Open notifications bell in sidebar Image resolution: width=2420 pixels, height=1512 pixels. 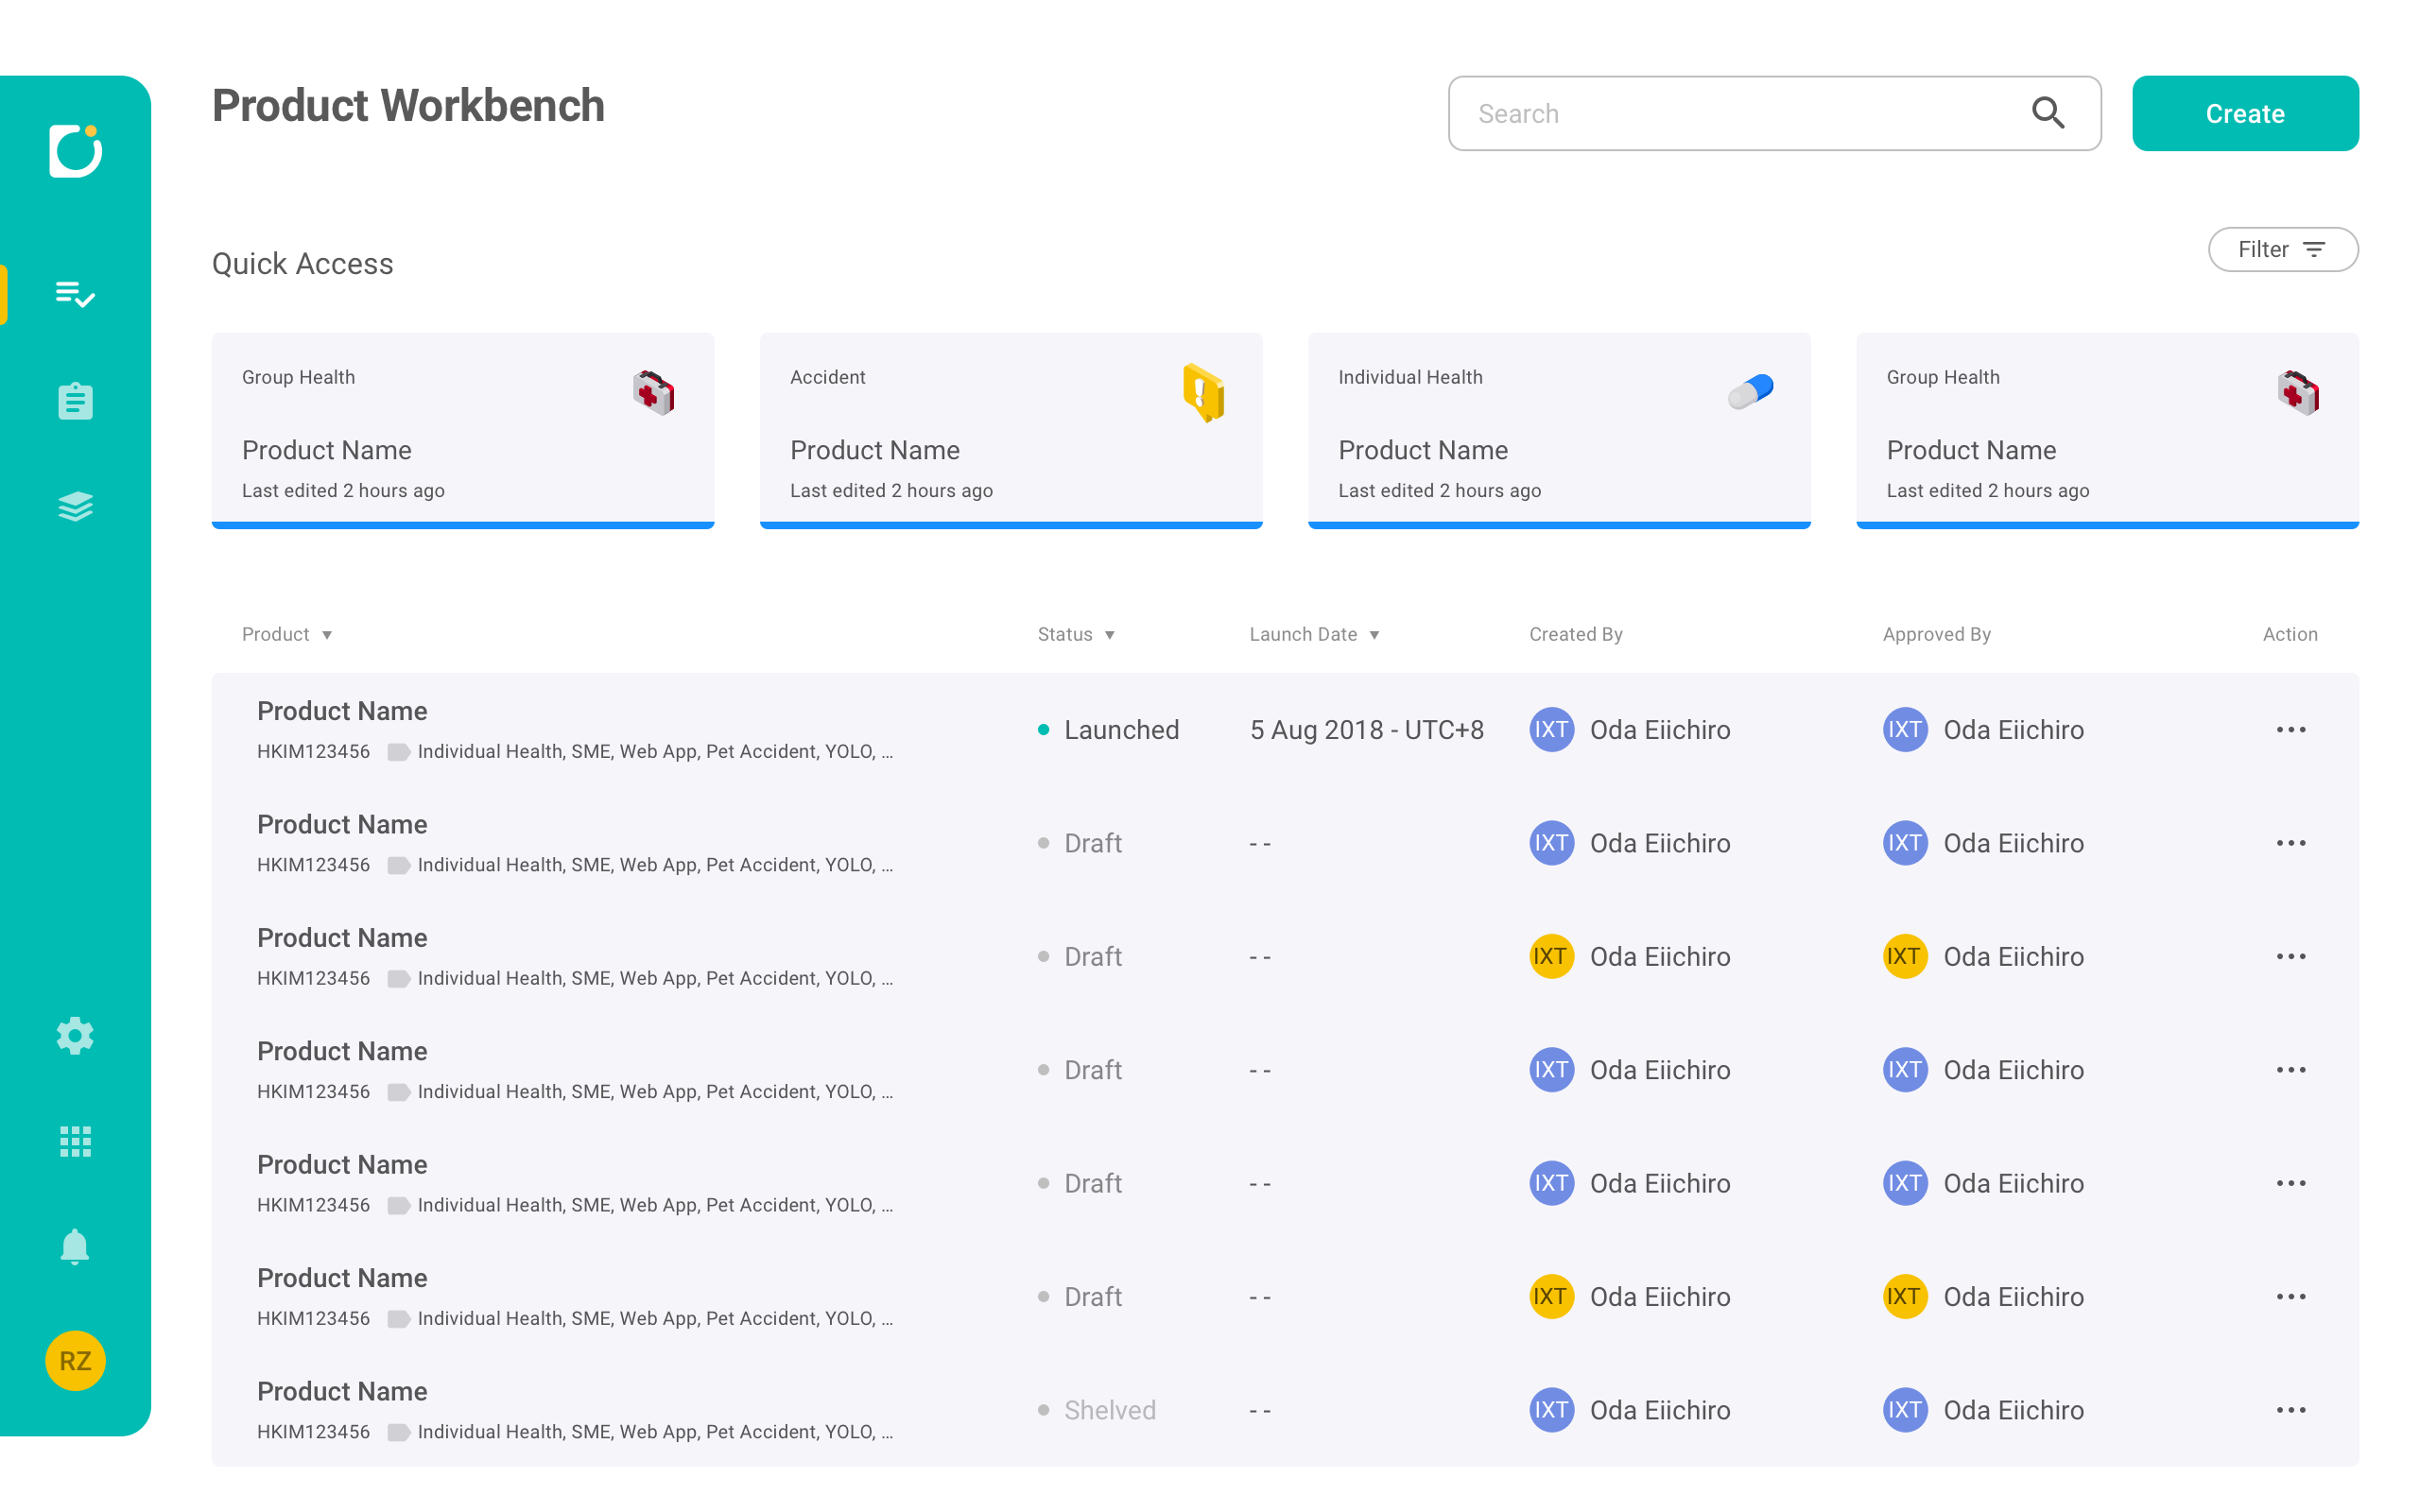(75, 1247)
